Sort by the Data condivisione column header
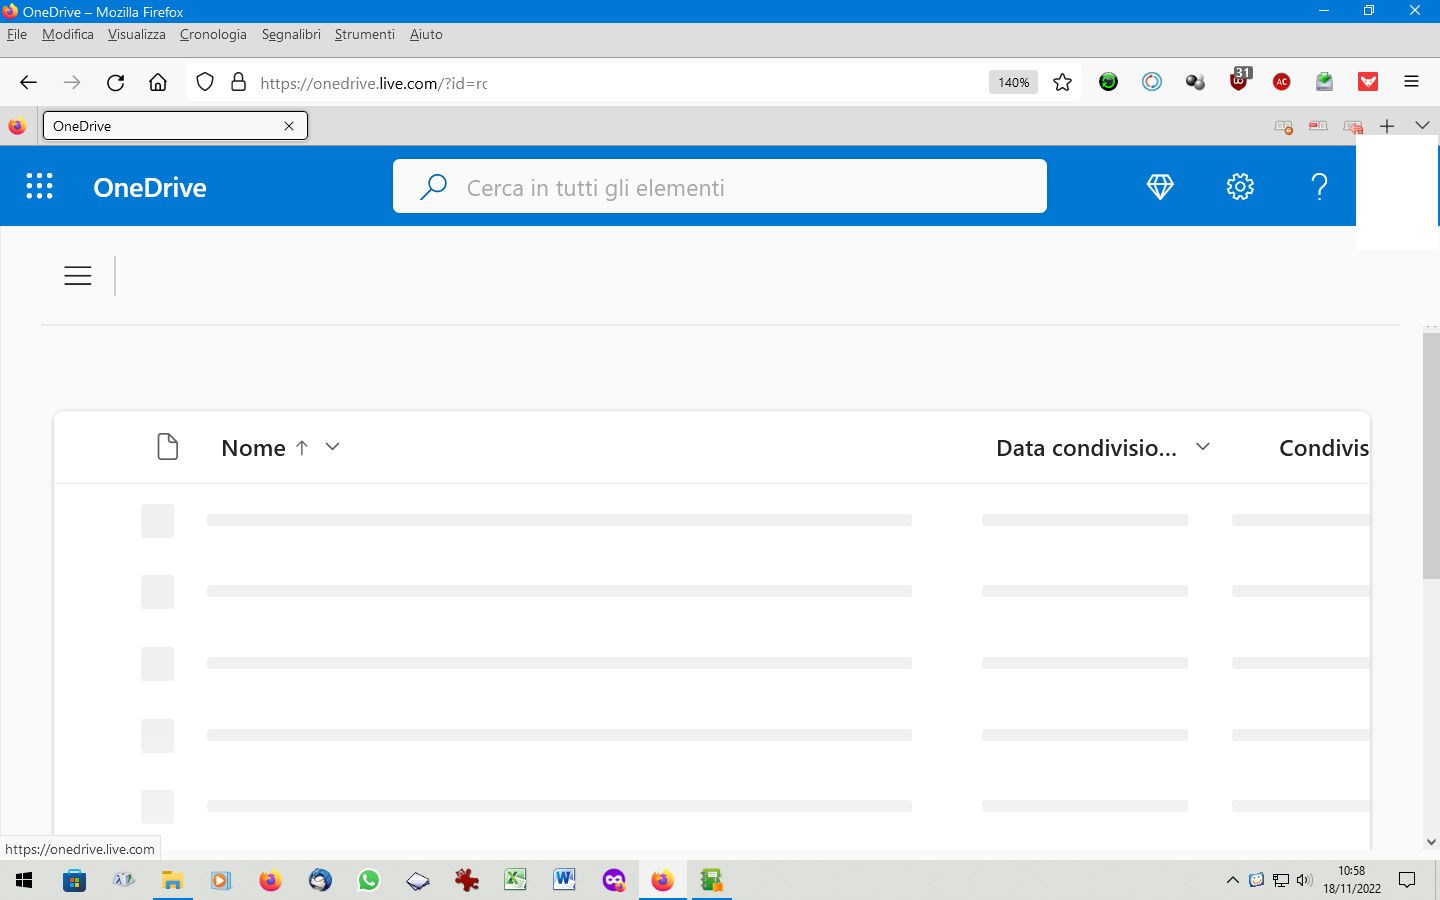The width and height of the screenshot is (1440, 900). [x=1086, y=448]
